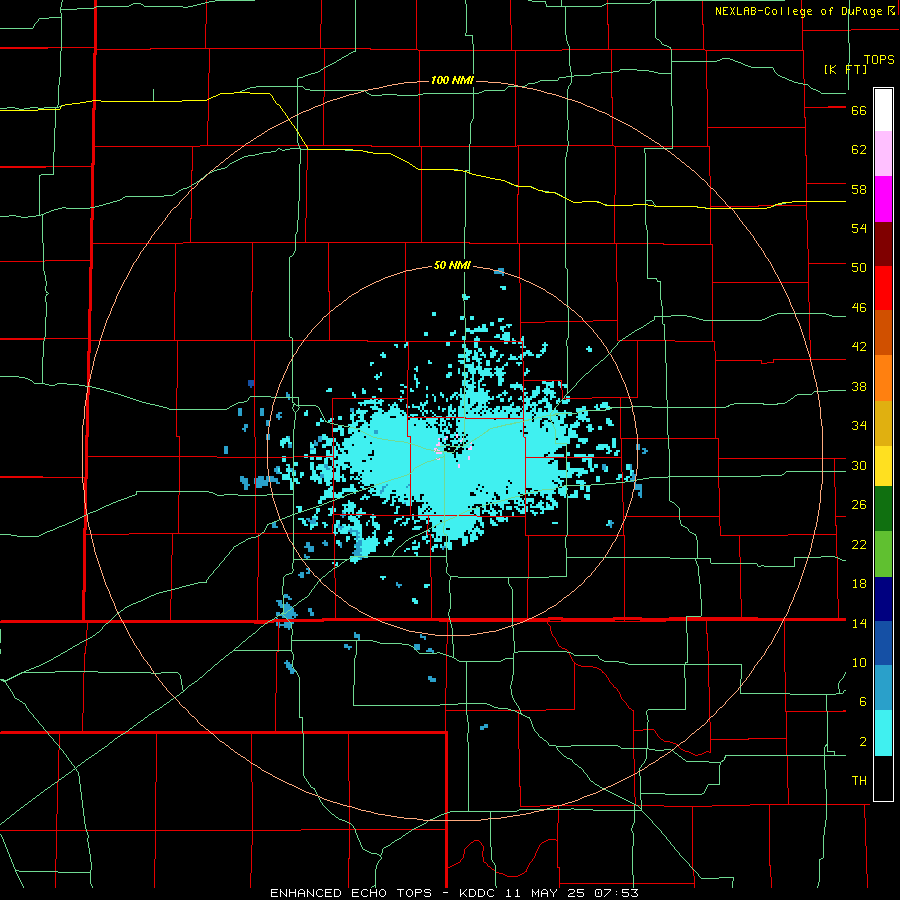Select the 2 legend value
Viewport: 900px width, 900px height.
(863, 742)
